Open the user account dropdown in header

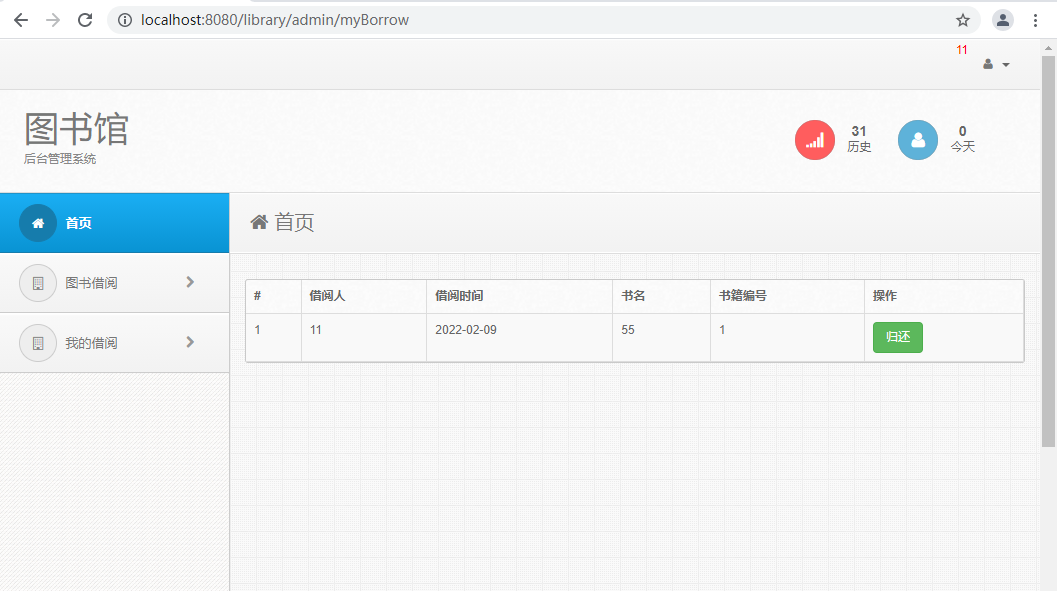click(x=996, y=65)
